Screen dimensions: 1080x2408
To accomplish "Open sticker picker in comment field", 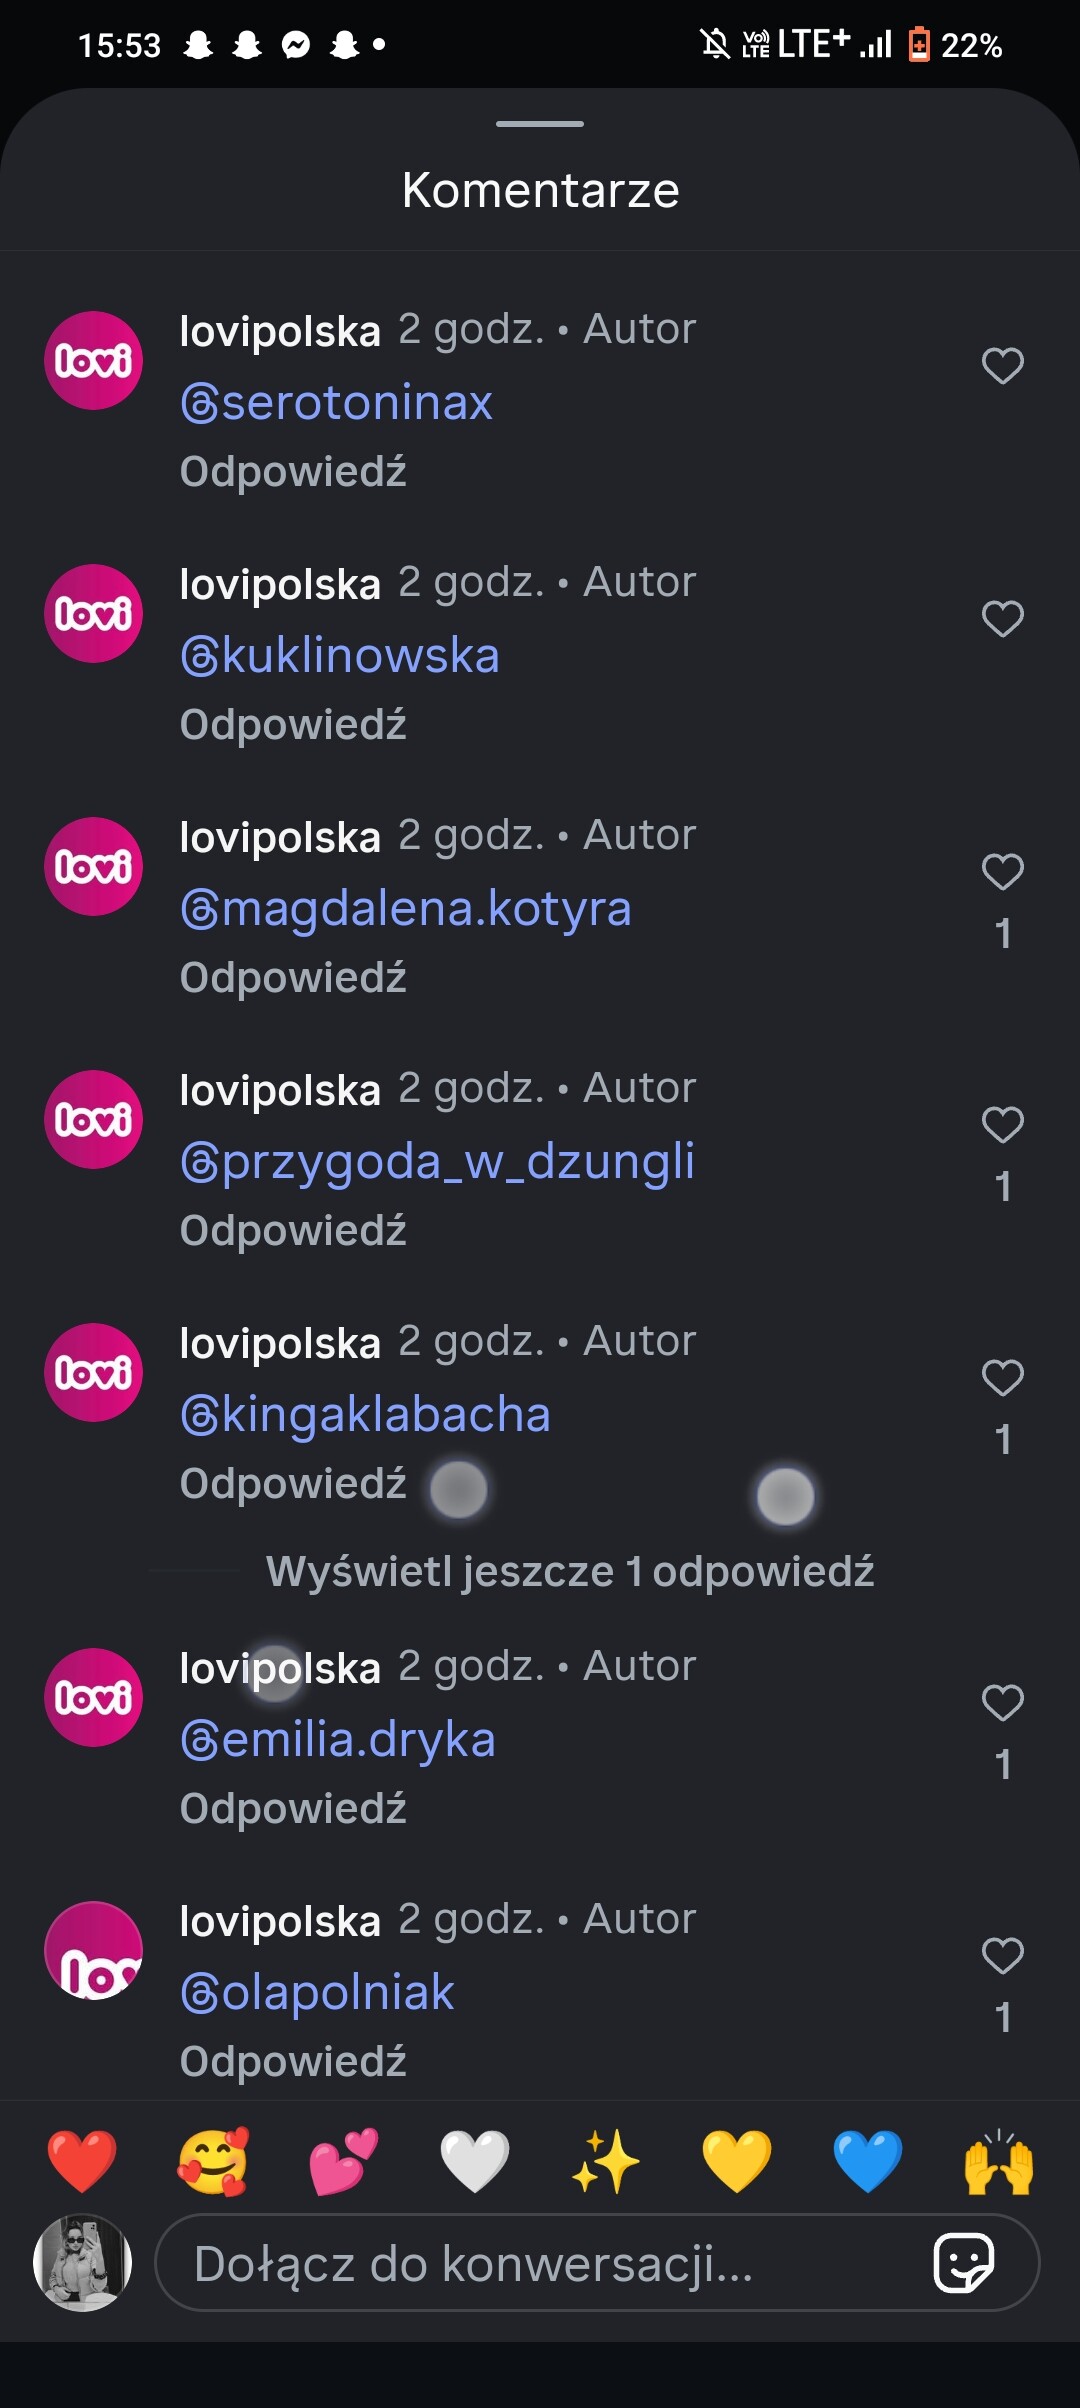I will pos(963,2262).
